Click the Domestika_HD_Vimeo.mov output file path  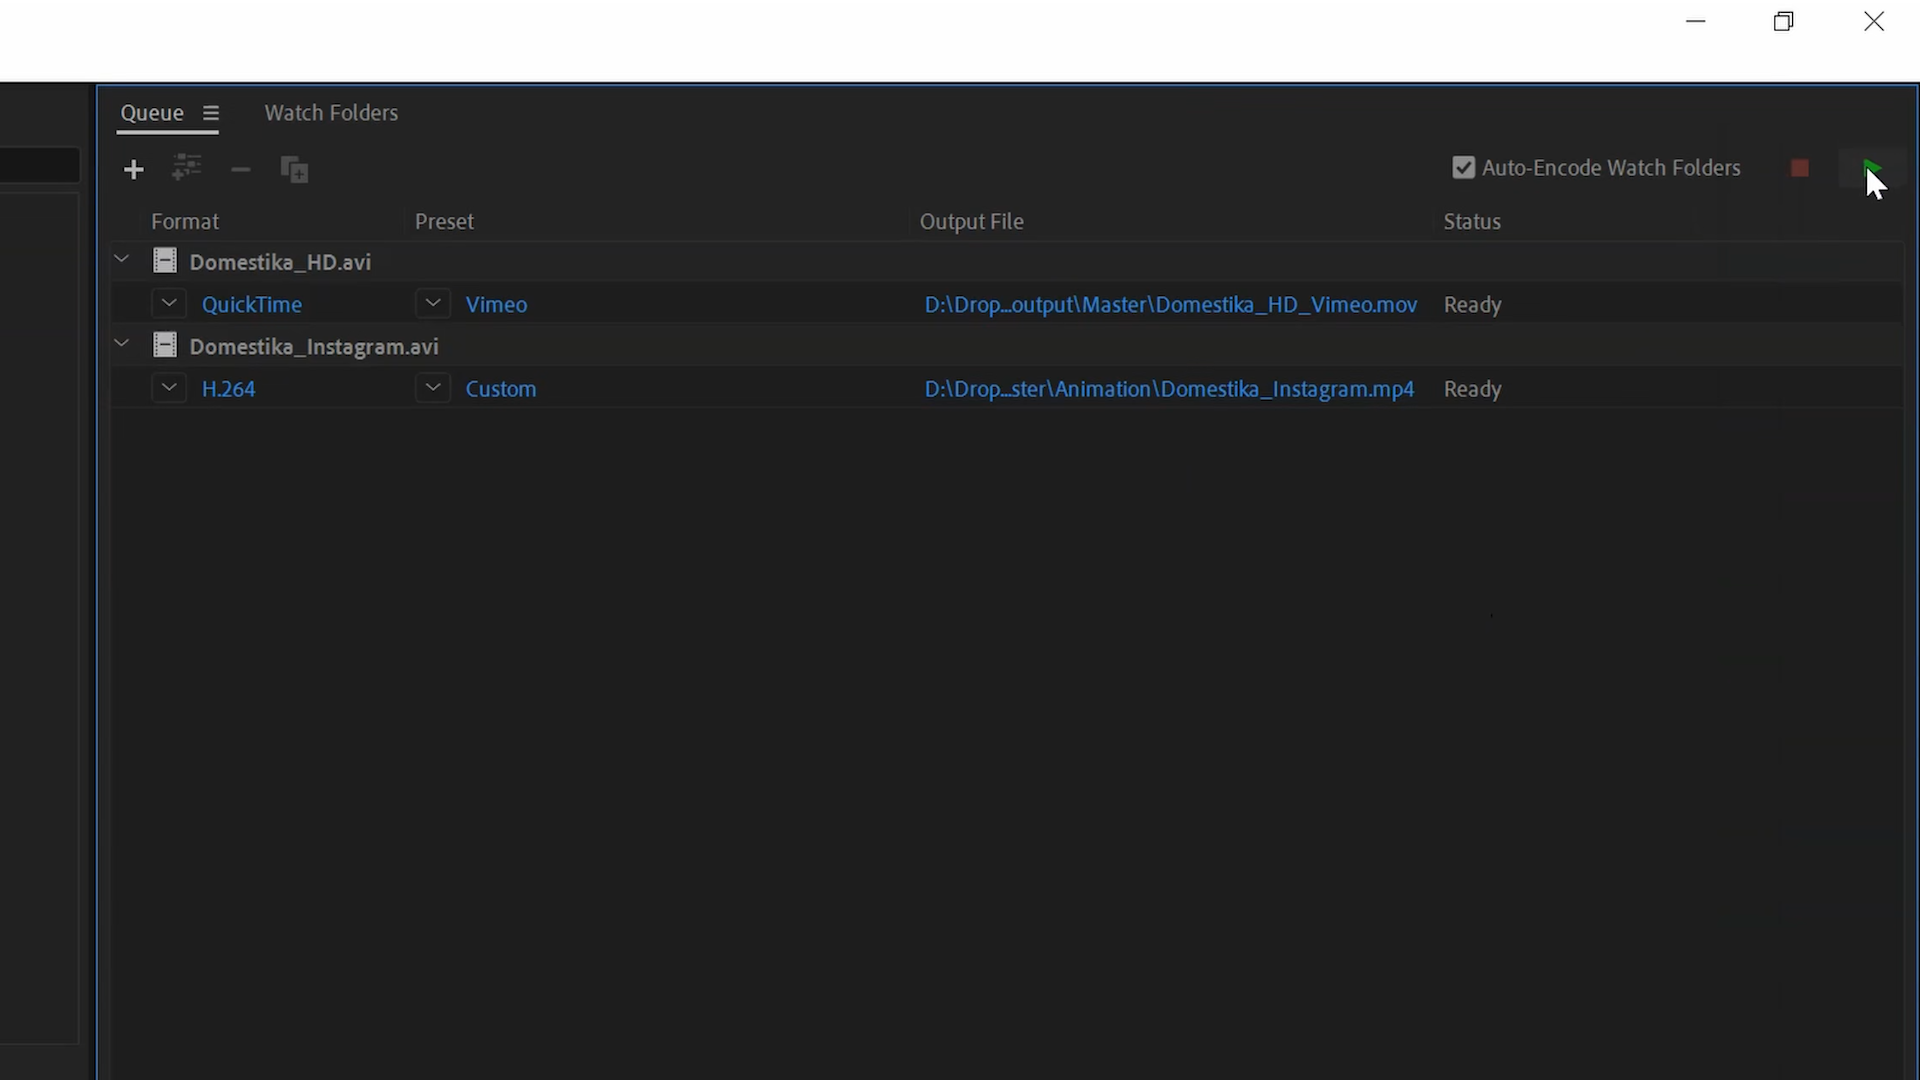1170,305
